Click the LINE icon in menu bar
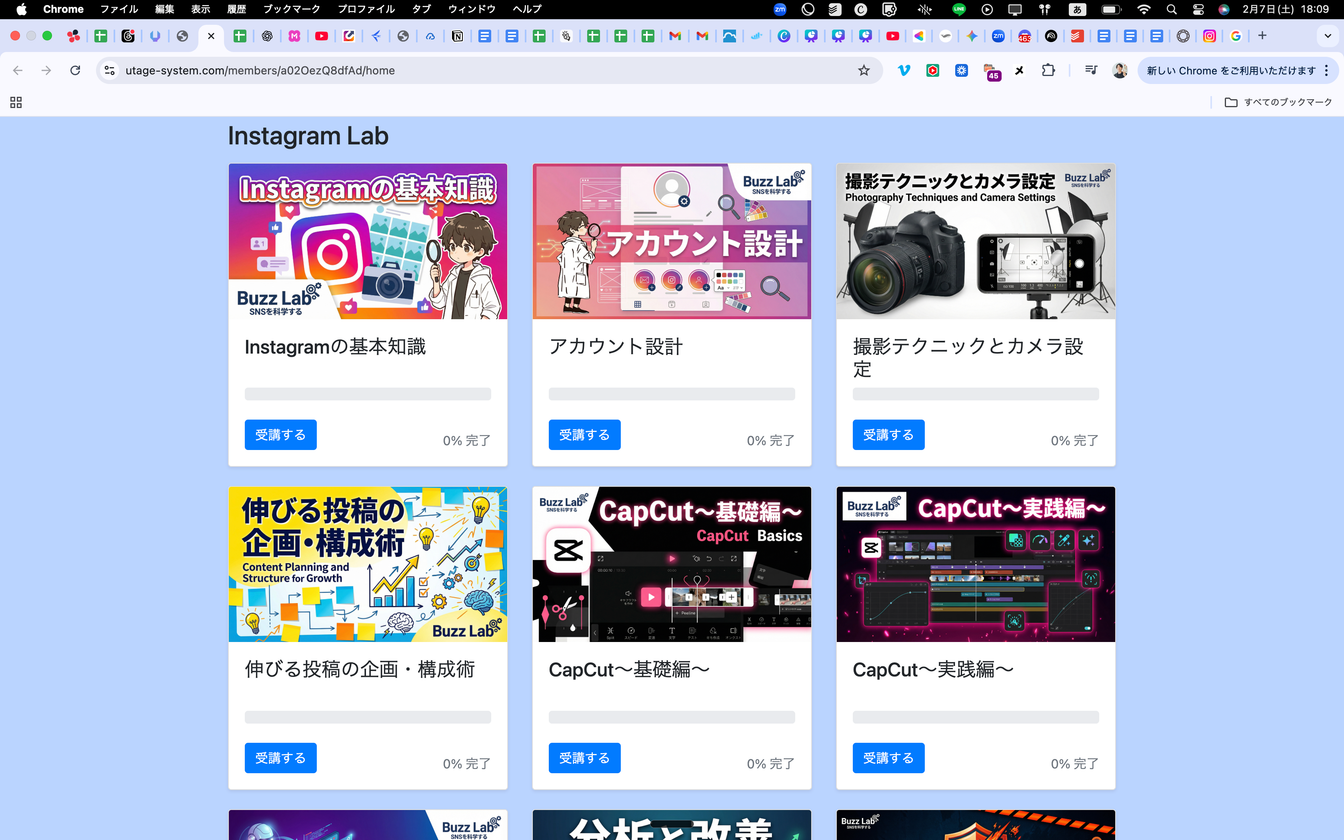 (959, 9)
